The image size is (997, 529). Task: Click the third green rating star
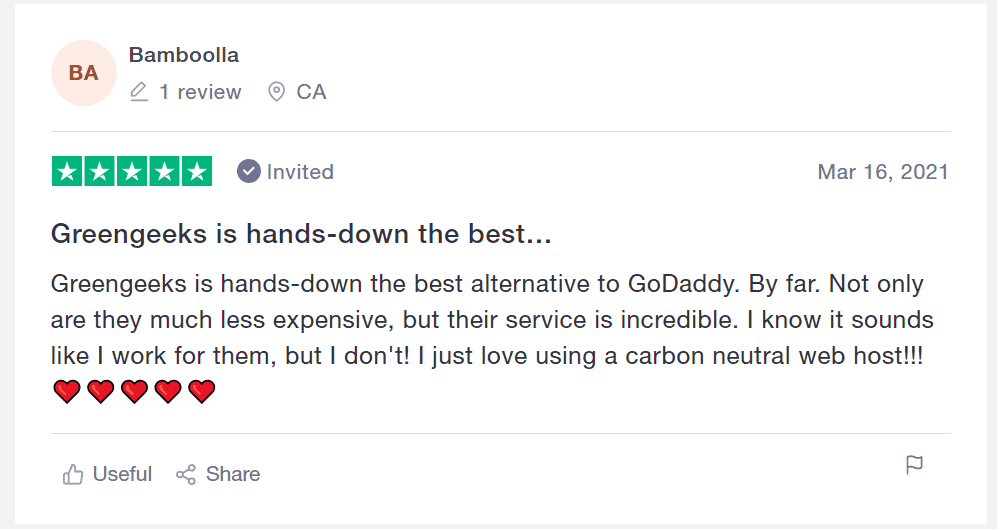(132, 172)
